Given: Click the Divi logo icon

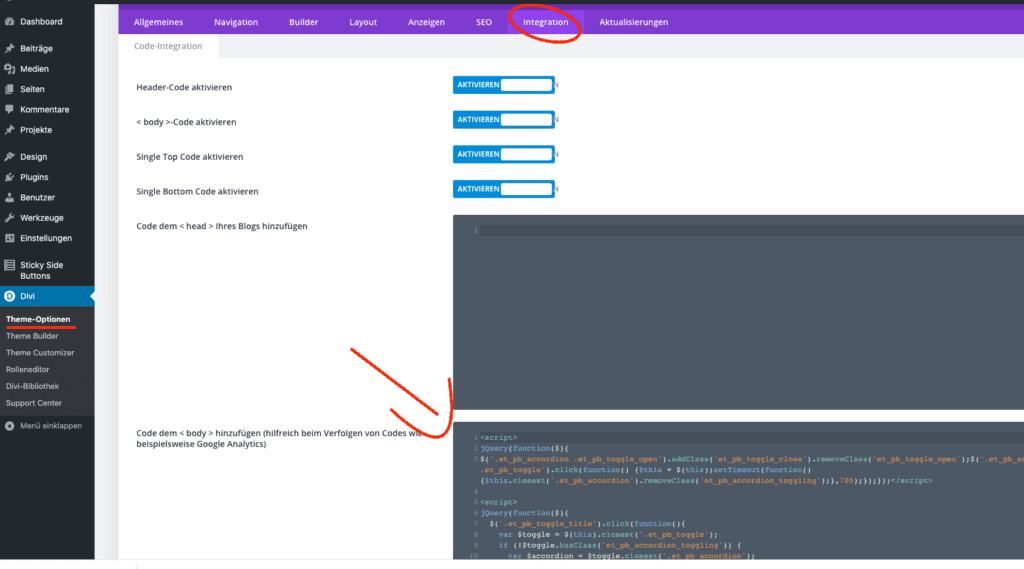Looking at the screenshot, I should tap(10, 296).
